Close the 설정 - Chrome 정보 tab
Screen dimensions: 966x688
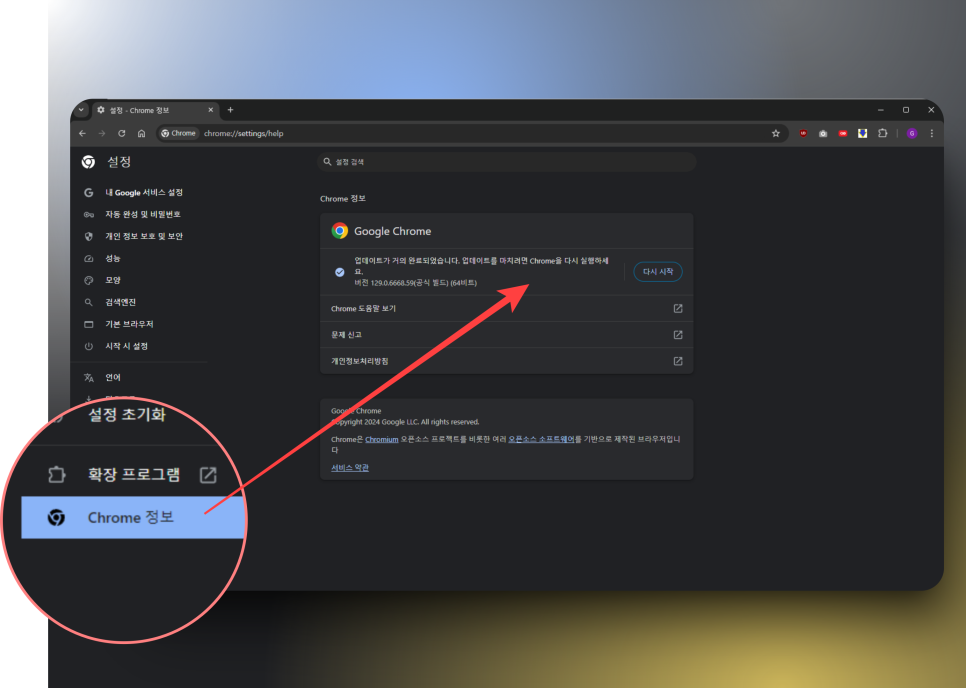(211, 110)
